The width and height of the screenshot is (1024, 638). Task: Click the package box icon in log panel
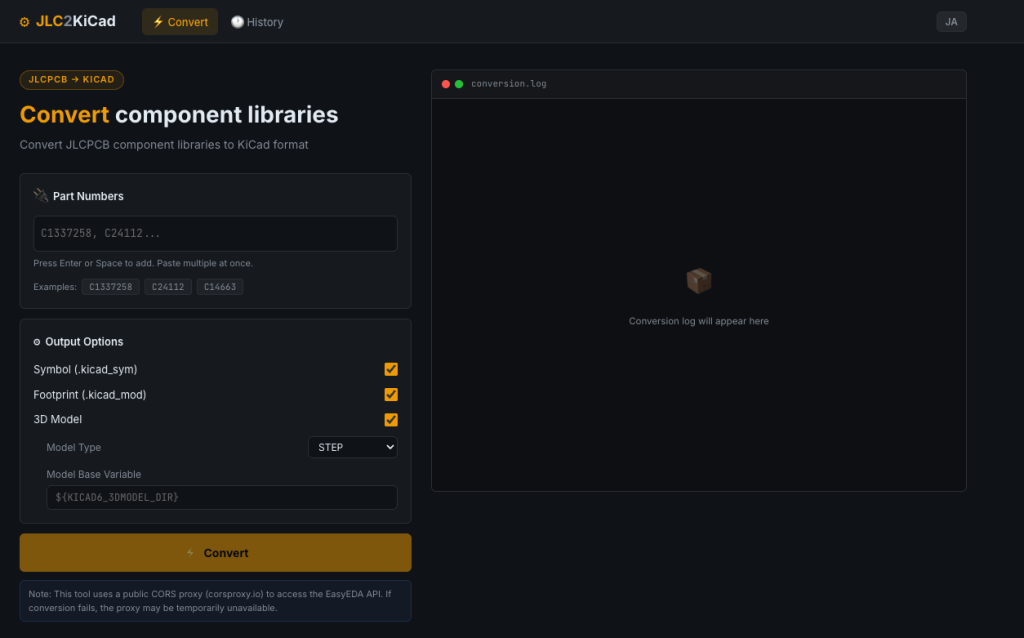[699, 281]
